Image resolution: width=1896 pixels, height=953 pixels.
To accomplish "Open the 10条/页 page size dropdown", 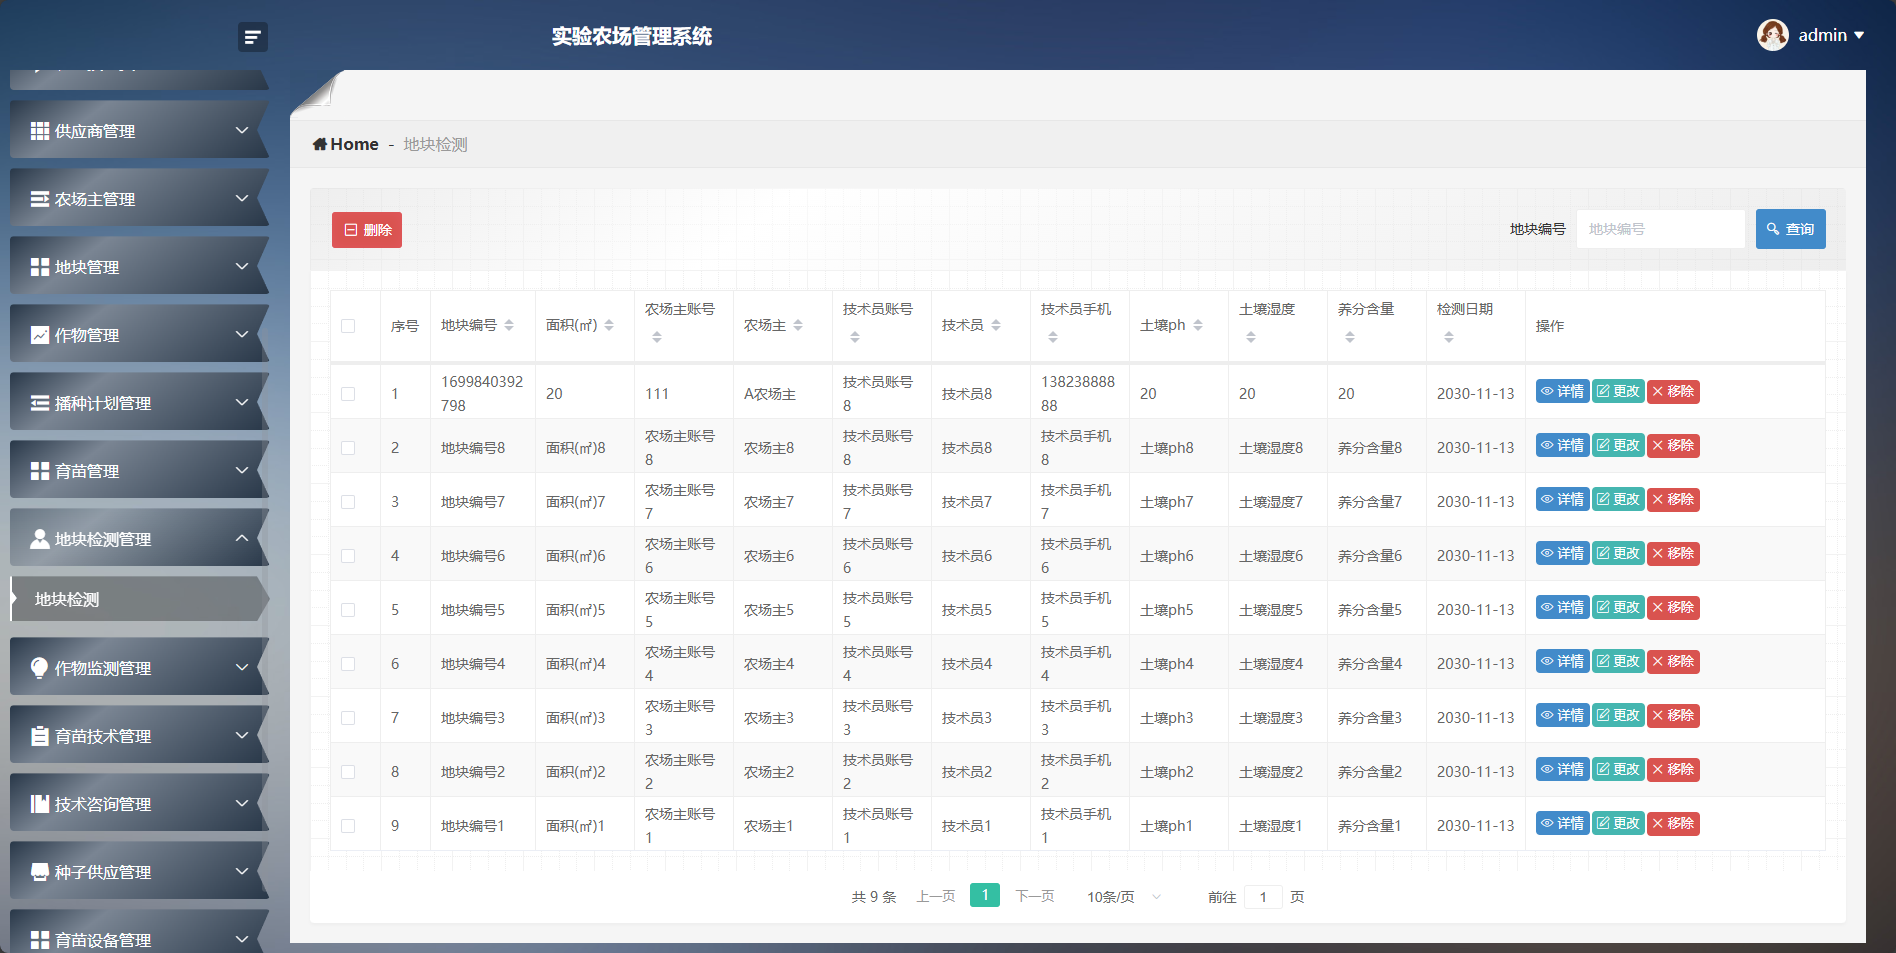I will 1124,897.
